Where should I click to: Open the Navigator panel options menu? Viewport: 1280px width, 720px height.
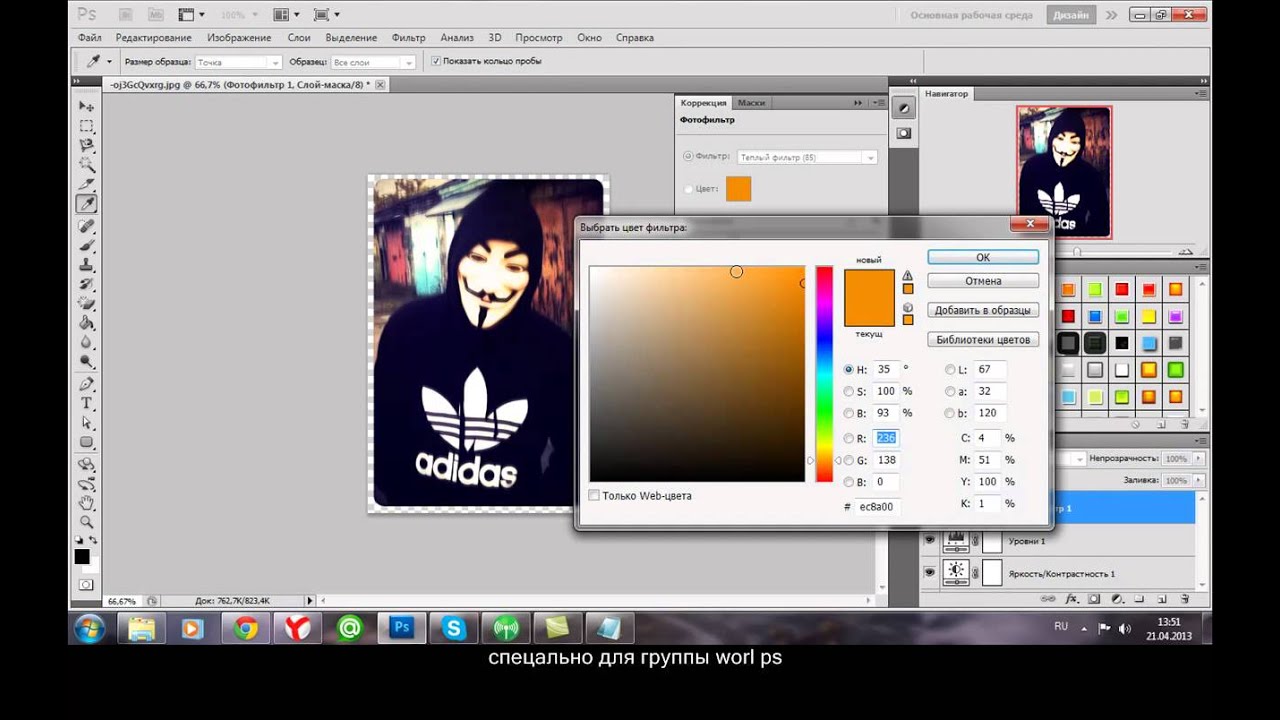[x=1199, y=93]
